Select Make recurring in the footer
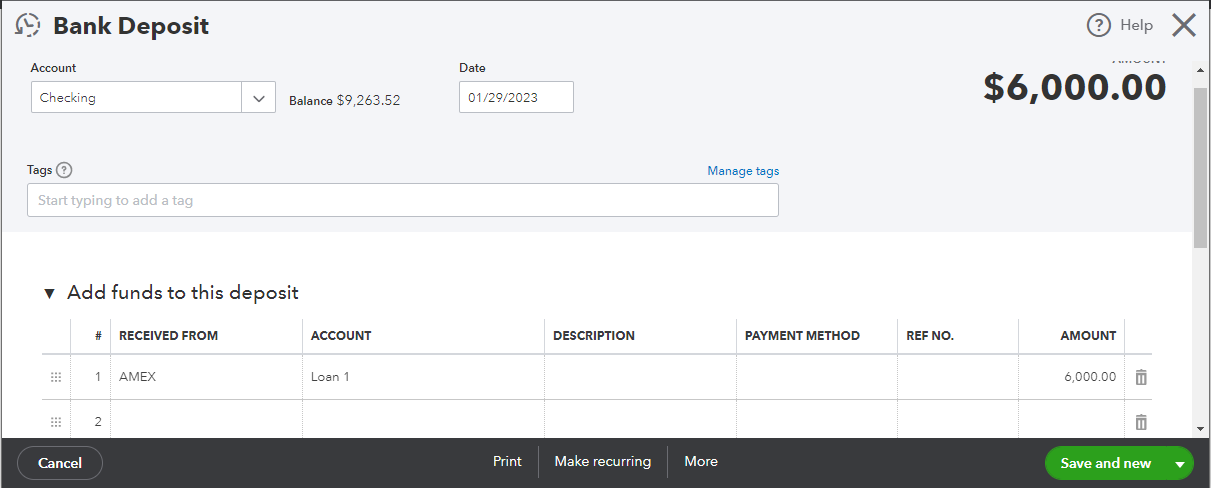Viewport: 1211px width, 488px height. coord(602,462)
